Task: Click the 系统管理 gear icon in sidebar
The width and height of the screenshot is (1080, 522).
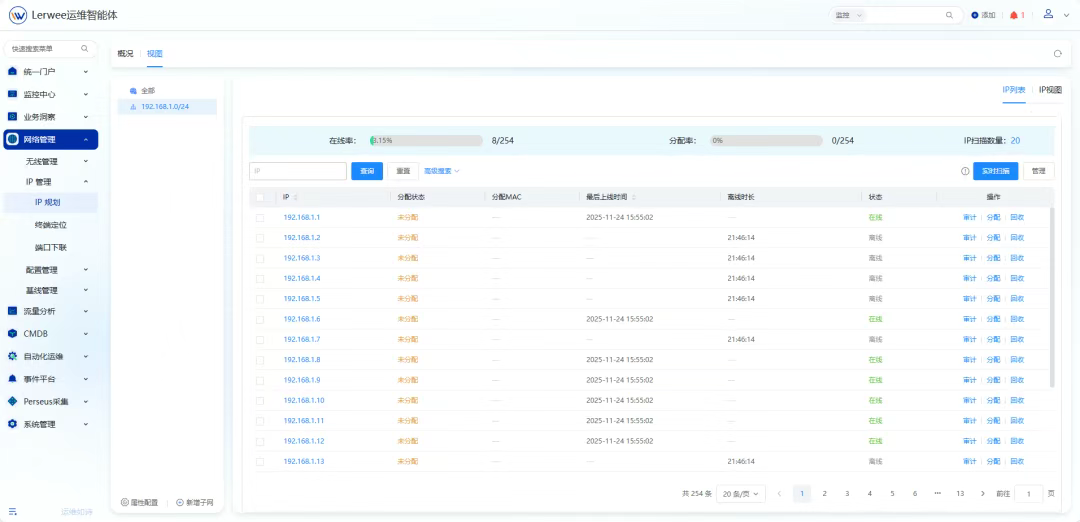Action: [12, 424]
